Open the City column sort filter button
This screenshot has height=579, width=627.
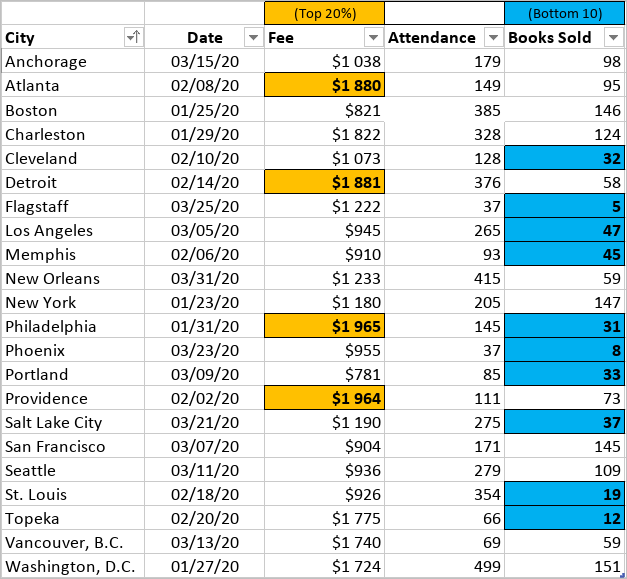[132, 38]
